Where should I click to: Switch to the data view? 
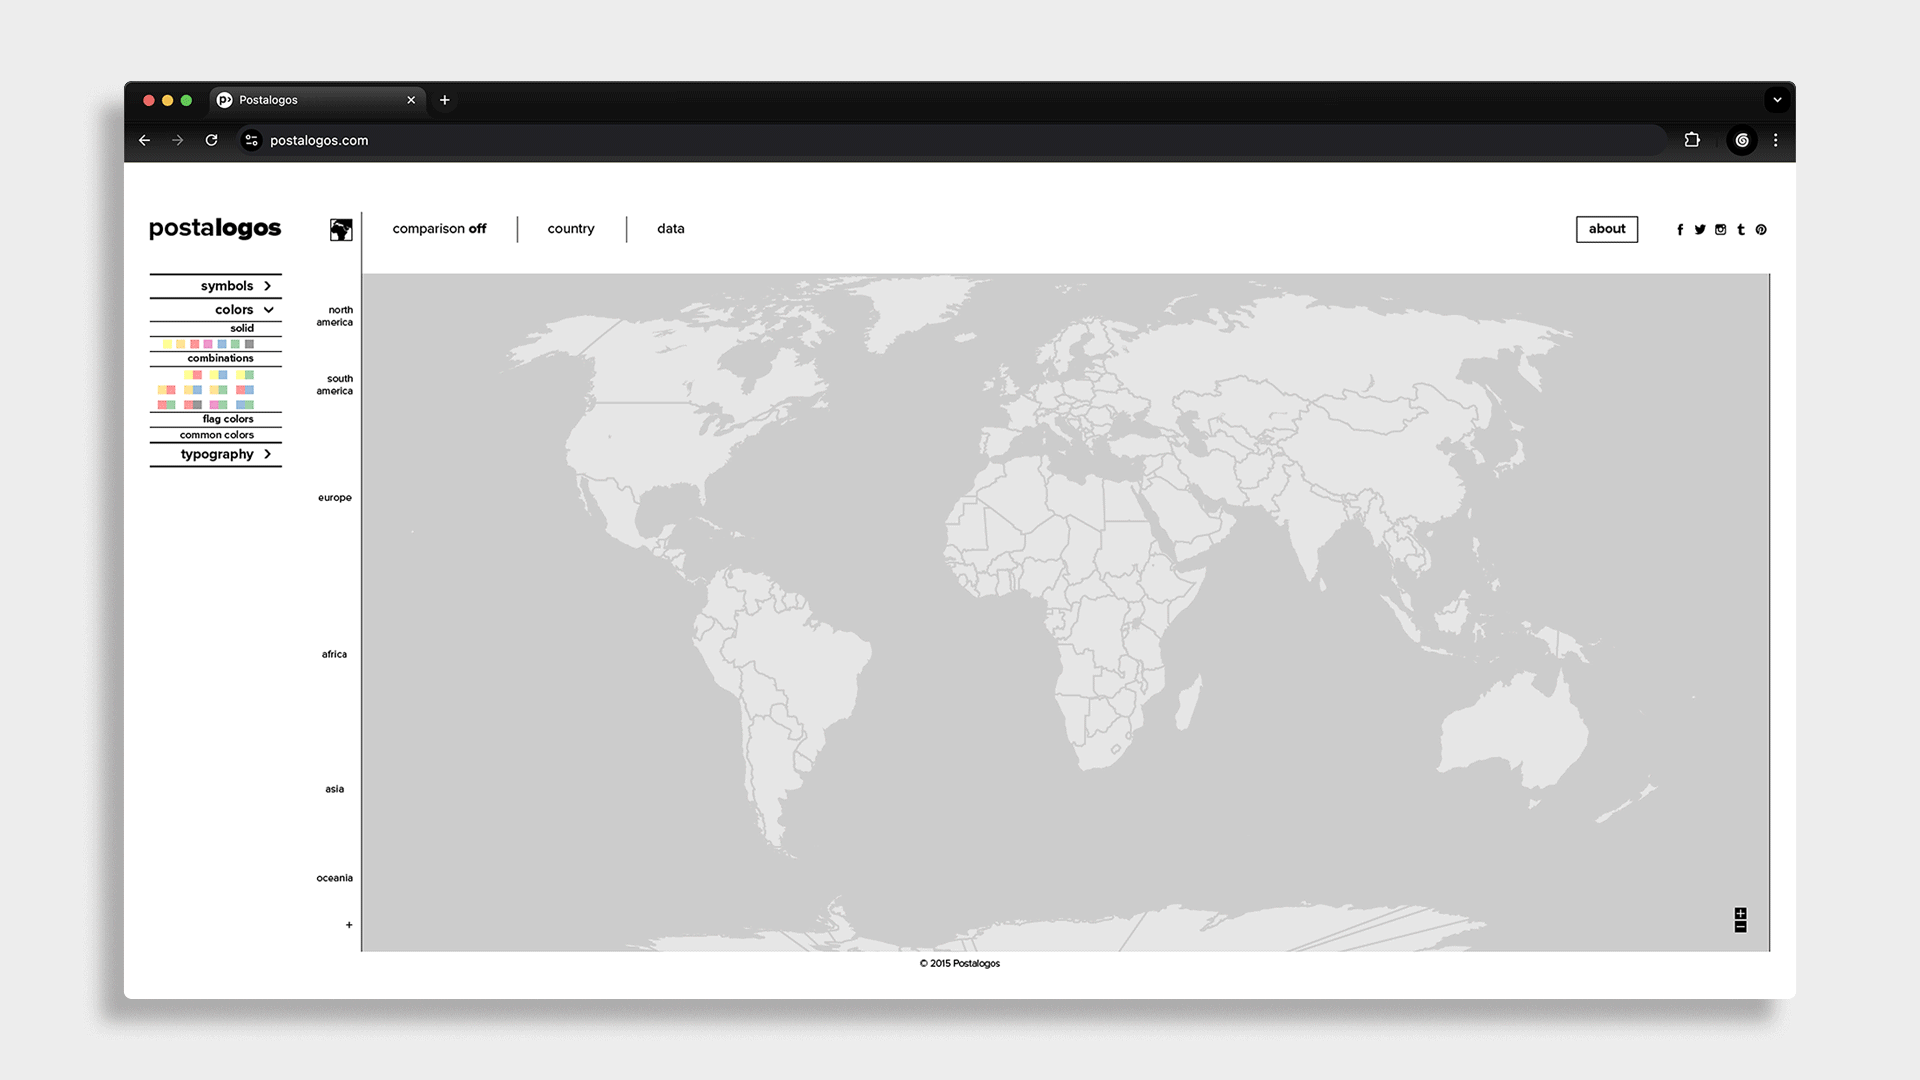click(671, 229)
